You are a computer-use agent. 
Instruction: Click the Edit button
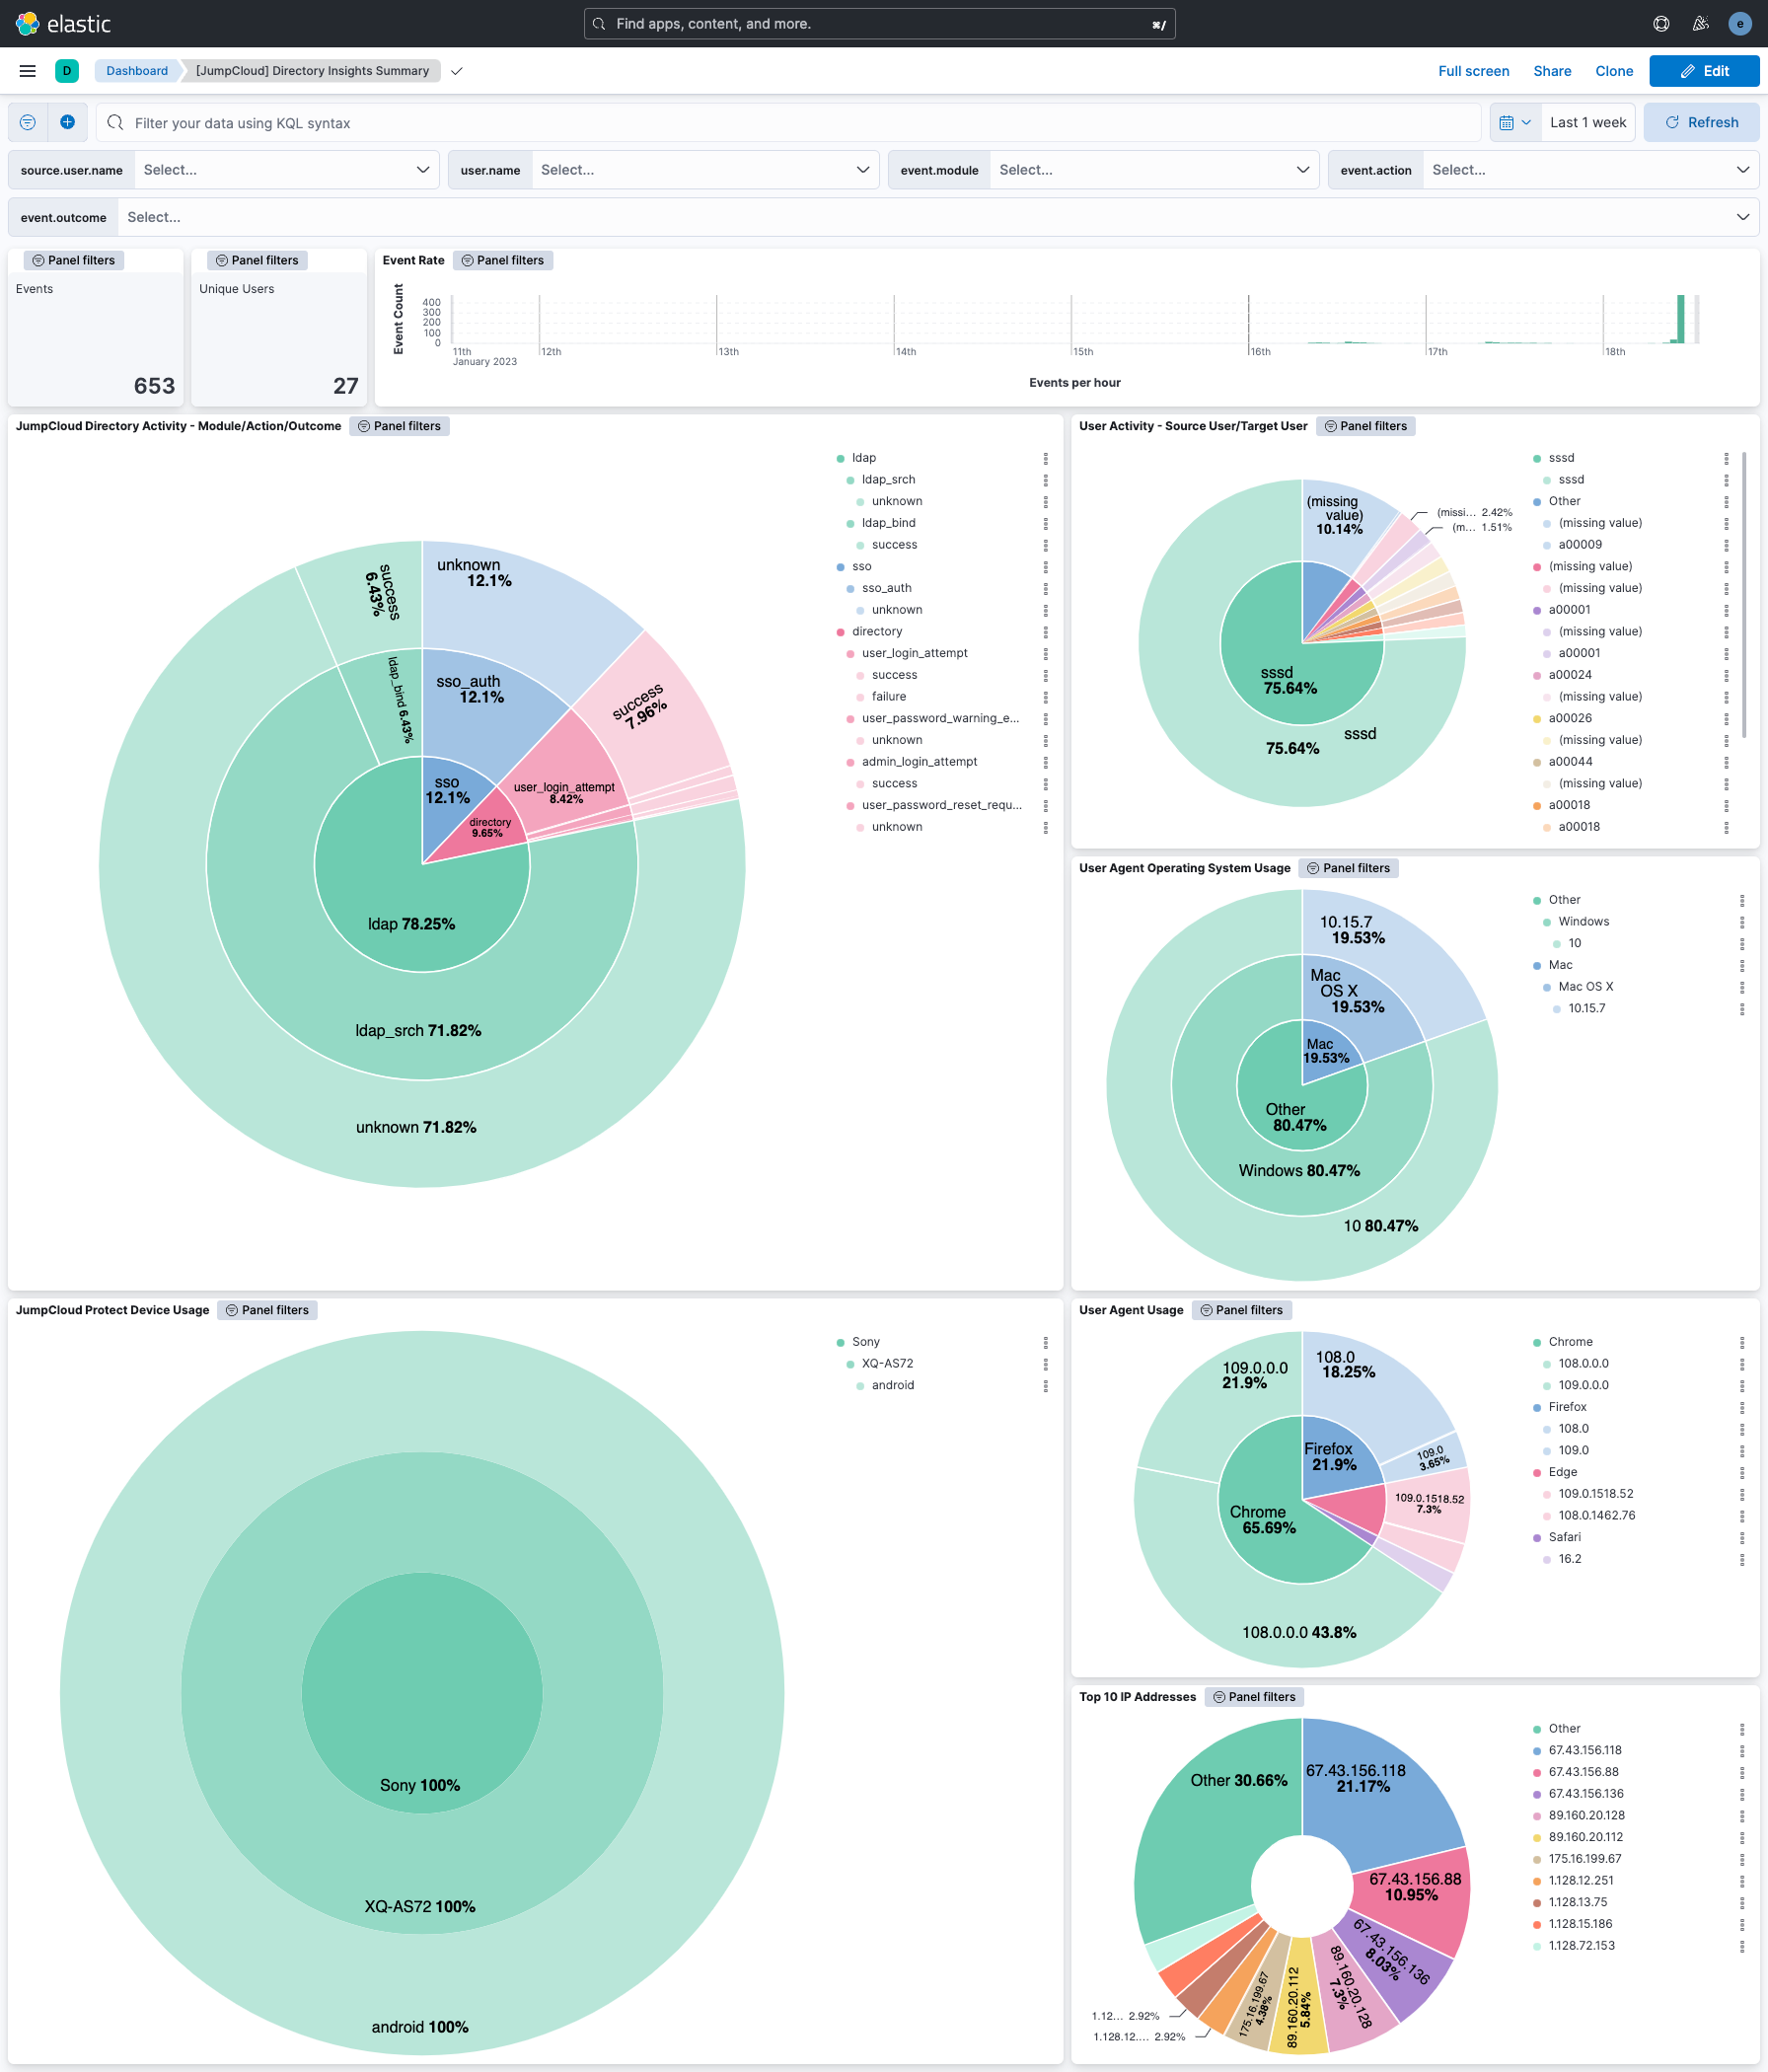pyautogui.click(x=1705, y=71)
